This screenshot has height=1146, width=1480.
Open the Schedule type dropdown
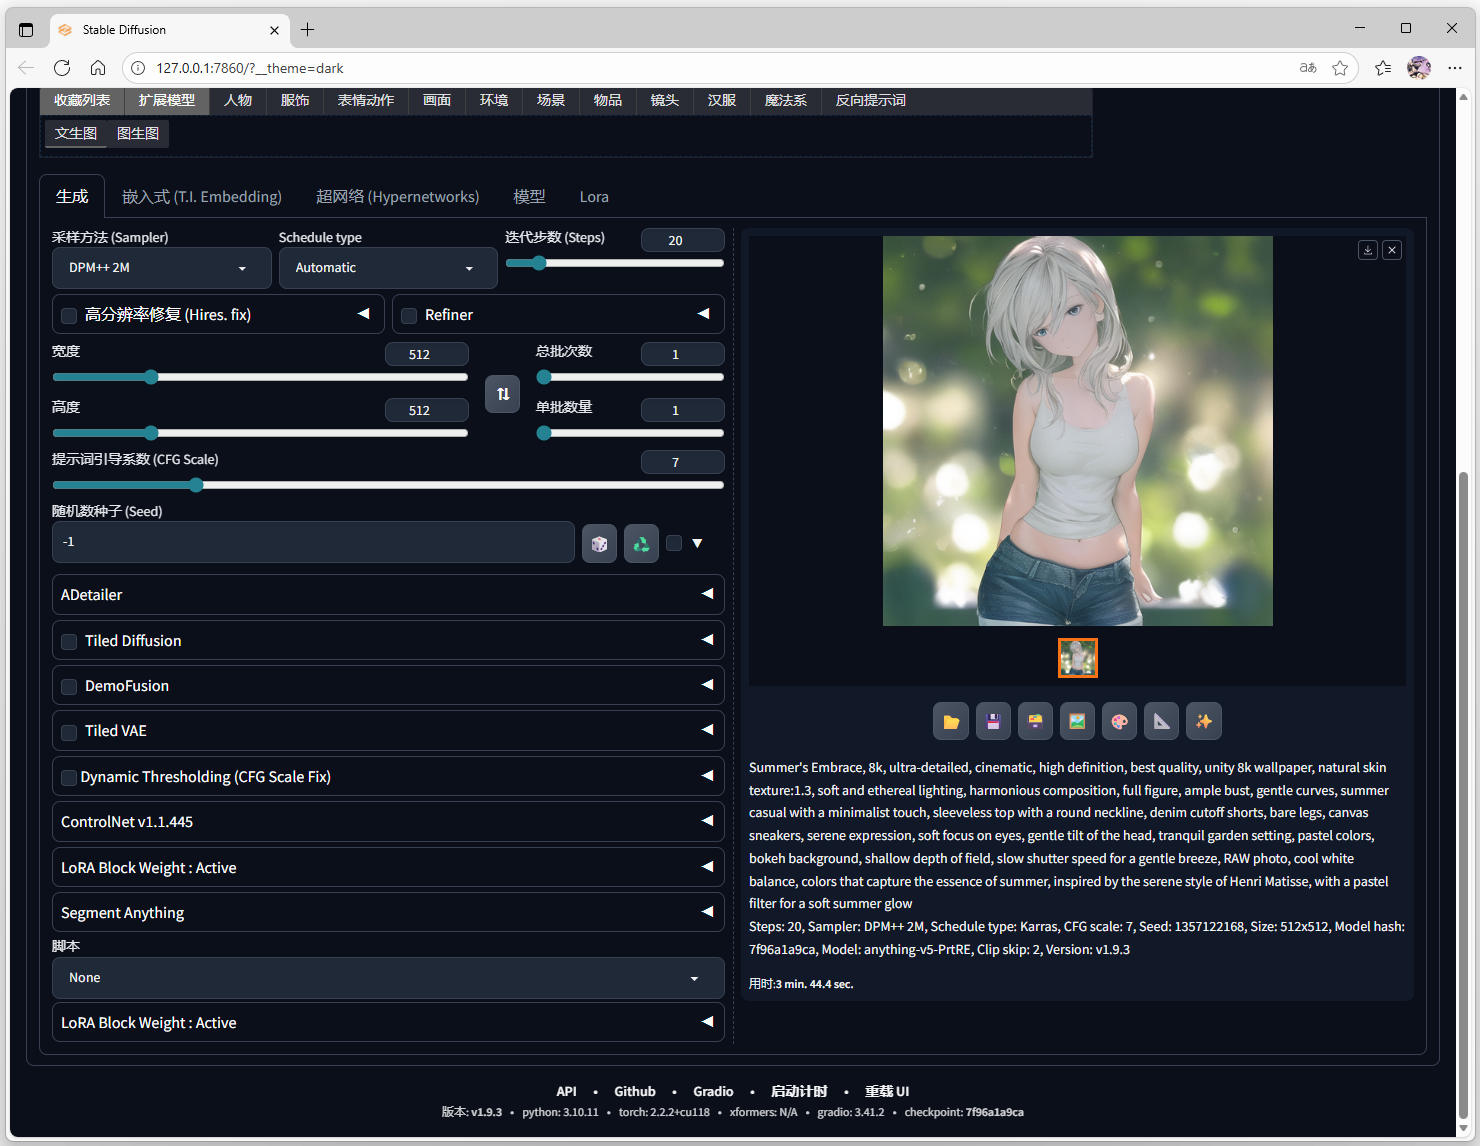(387, 268)
